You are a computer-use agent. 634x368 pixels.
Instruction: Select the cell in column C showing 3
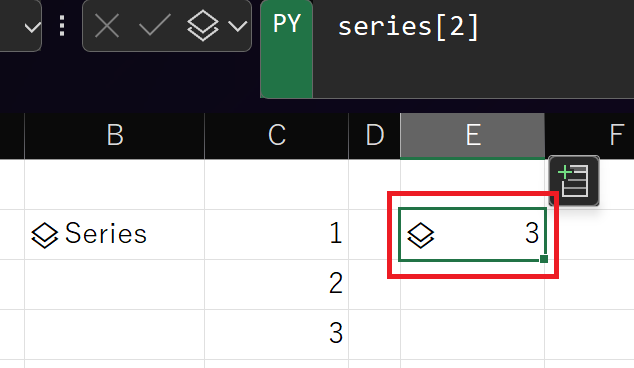[x=277, y=334]
